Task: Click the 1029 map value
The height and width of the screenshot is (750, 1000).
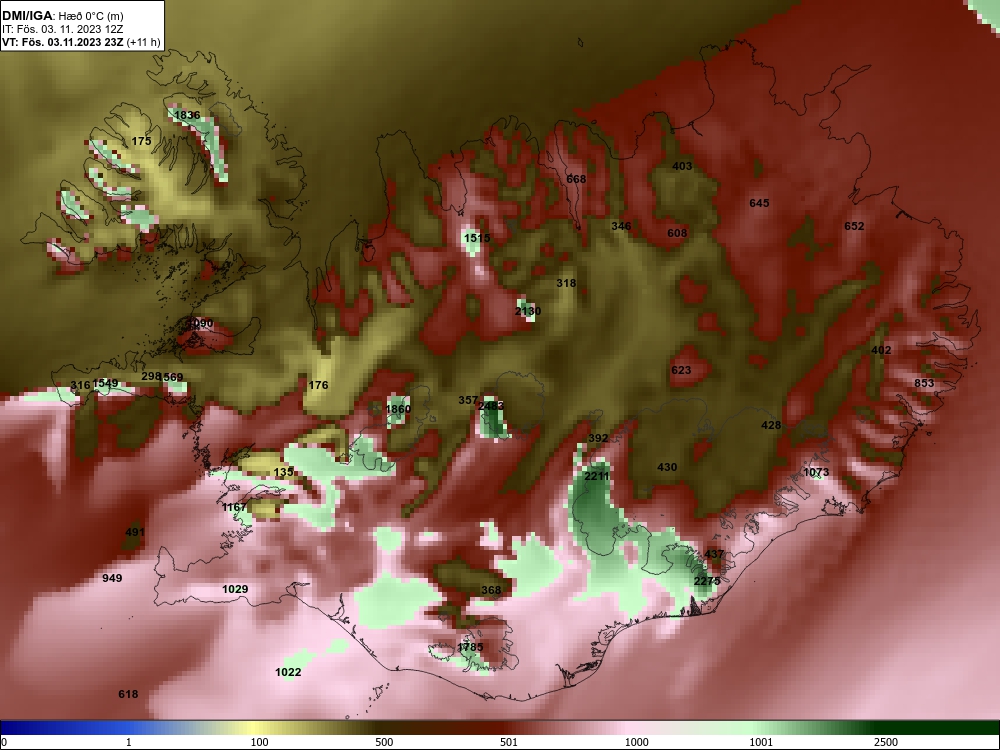Action: coord(235,589)
